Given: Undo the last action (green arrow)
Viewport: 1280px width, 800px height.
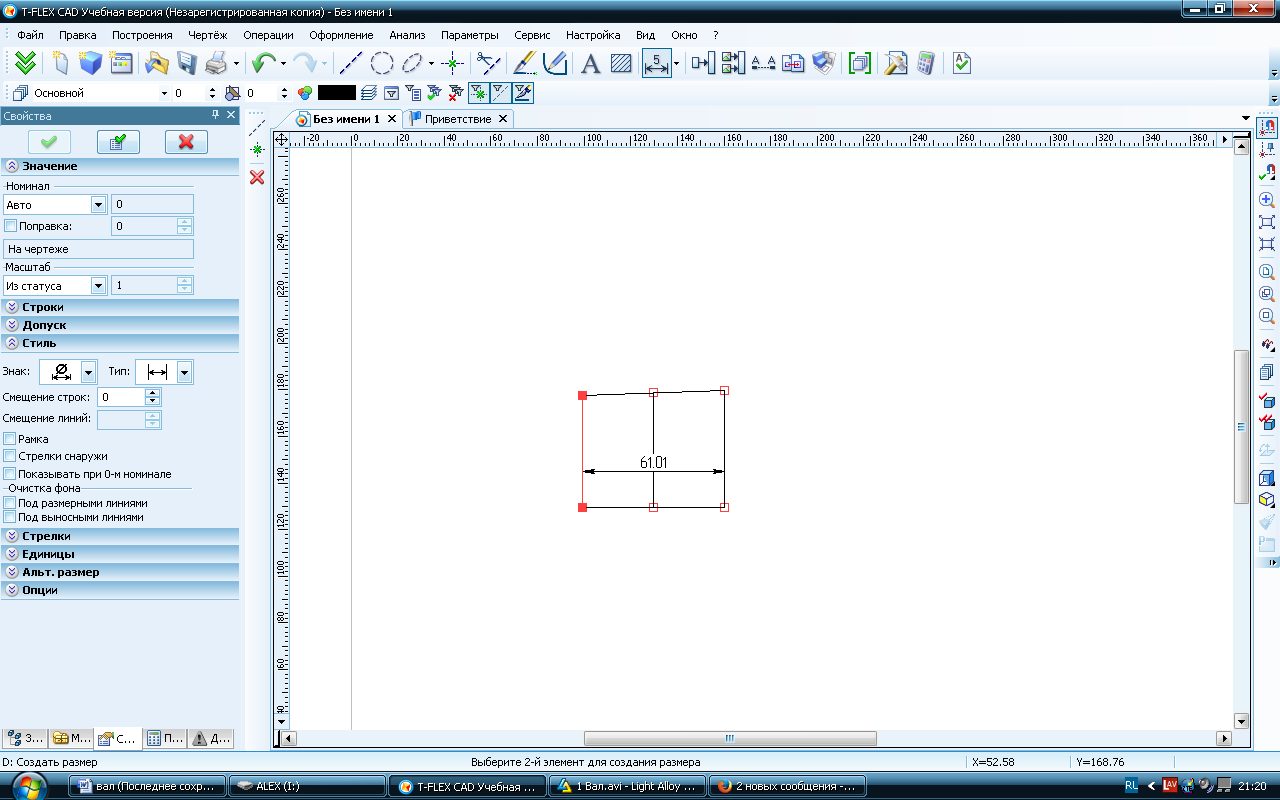Looking at the screenshot, I should coord(263,63).
